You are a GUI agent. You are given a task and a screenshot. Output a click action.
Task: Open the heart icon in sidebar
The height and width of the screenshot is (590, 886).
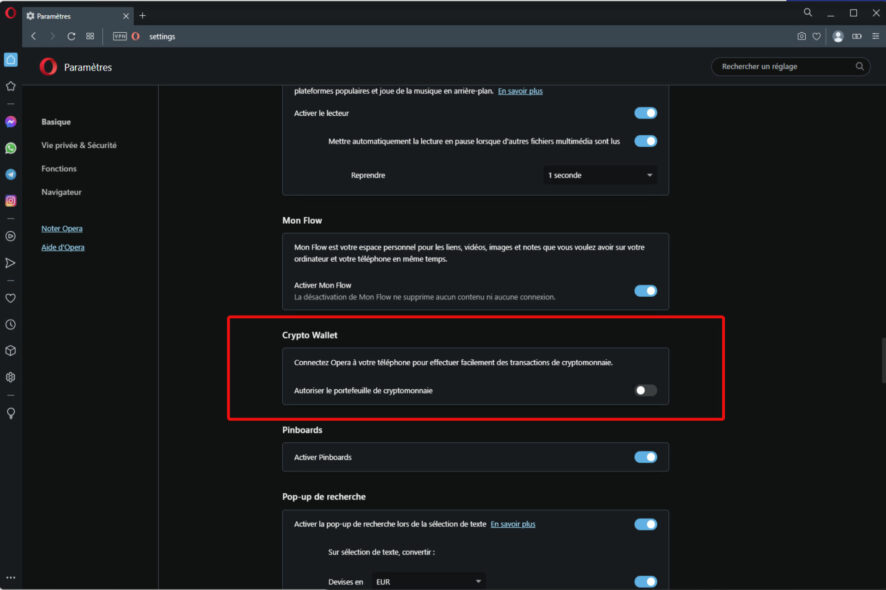[x=11, y=298]
